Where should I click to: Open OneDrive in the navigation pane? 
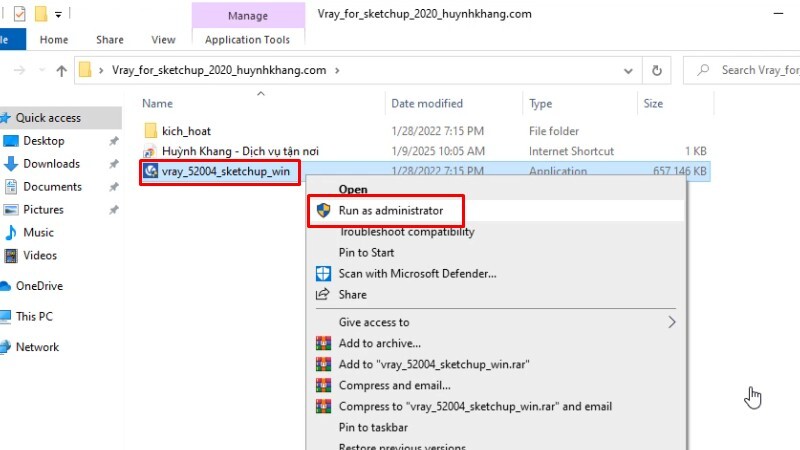point(39,286)
